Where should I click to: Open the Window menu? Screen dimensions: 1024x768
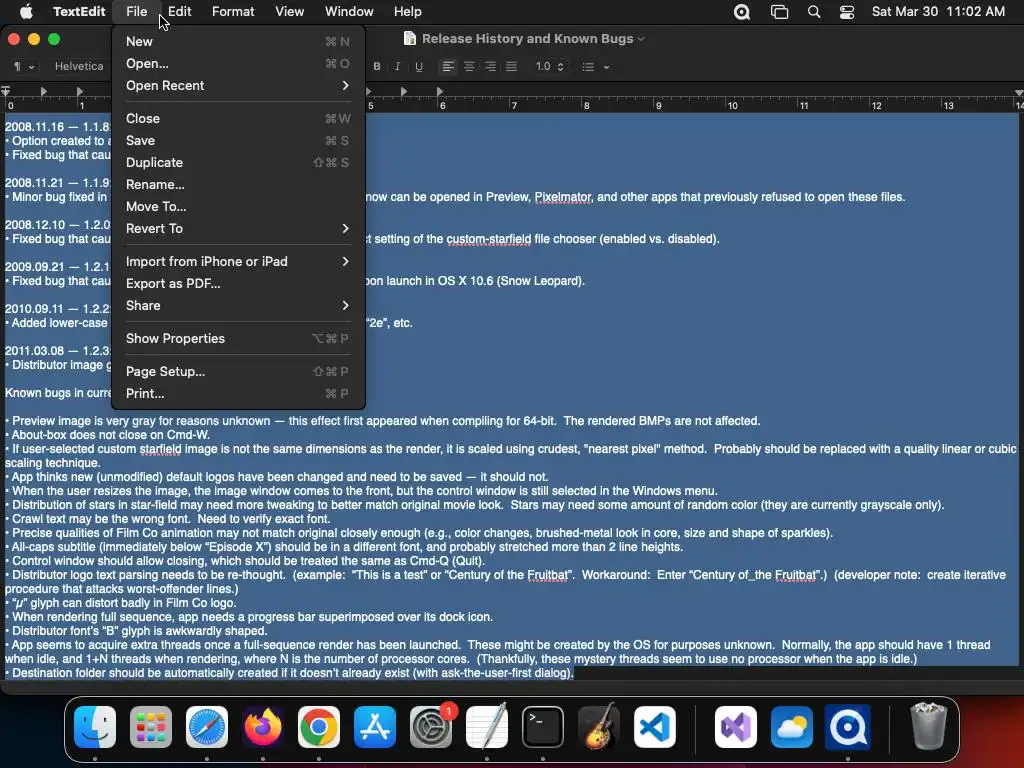tap(349, 12)
